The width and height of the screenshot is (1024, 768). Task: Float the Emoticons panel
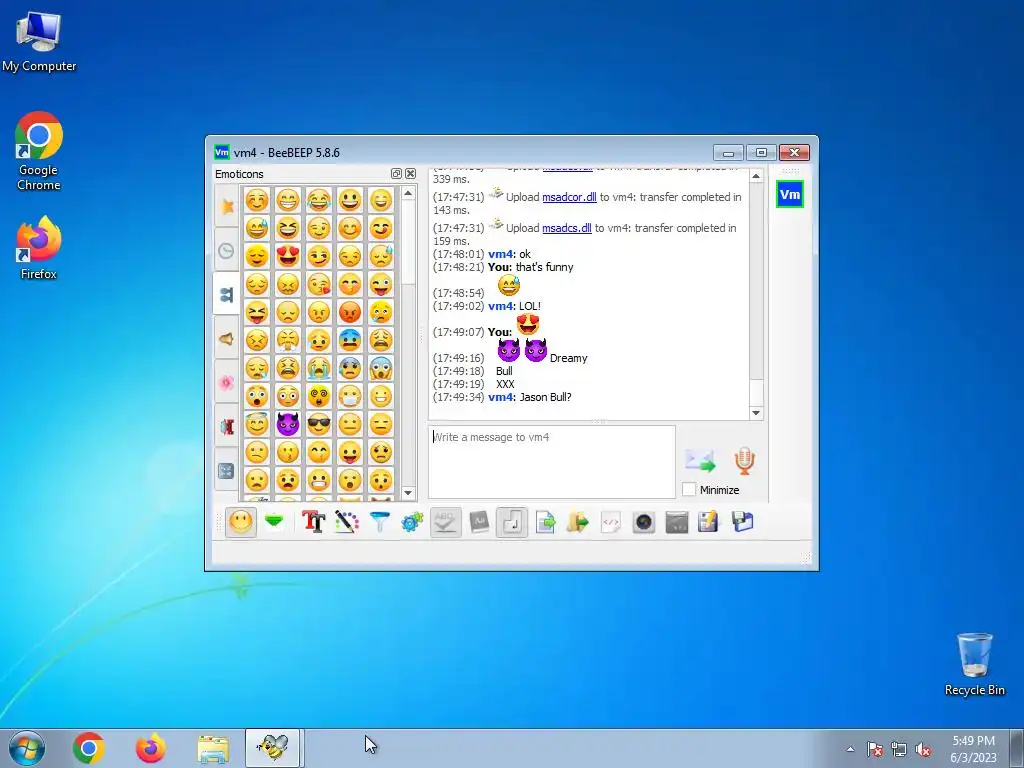(x=396, y=174)
